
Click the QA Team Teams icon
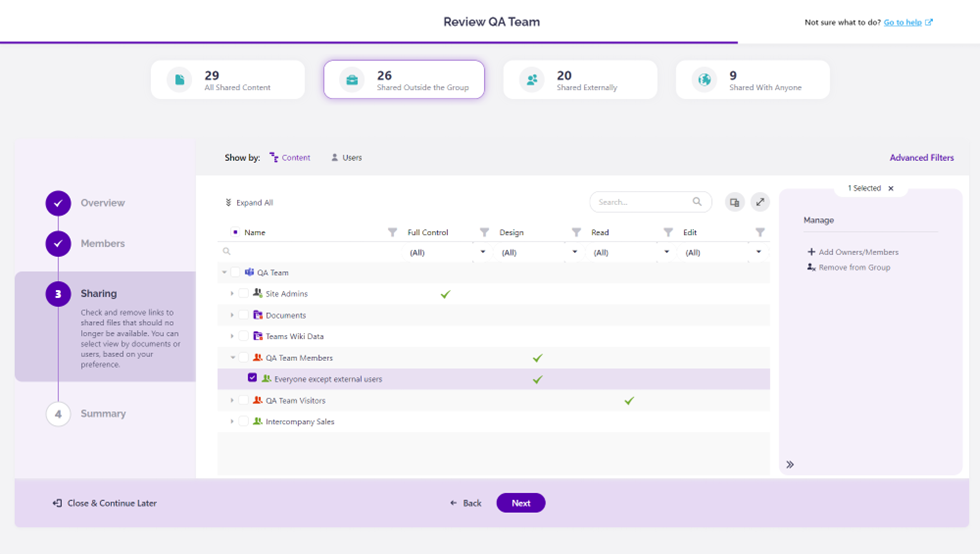pyautogui.click(x=249, y=272)
